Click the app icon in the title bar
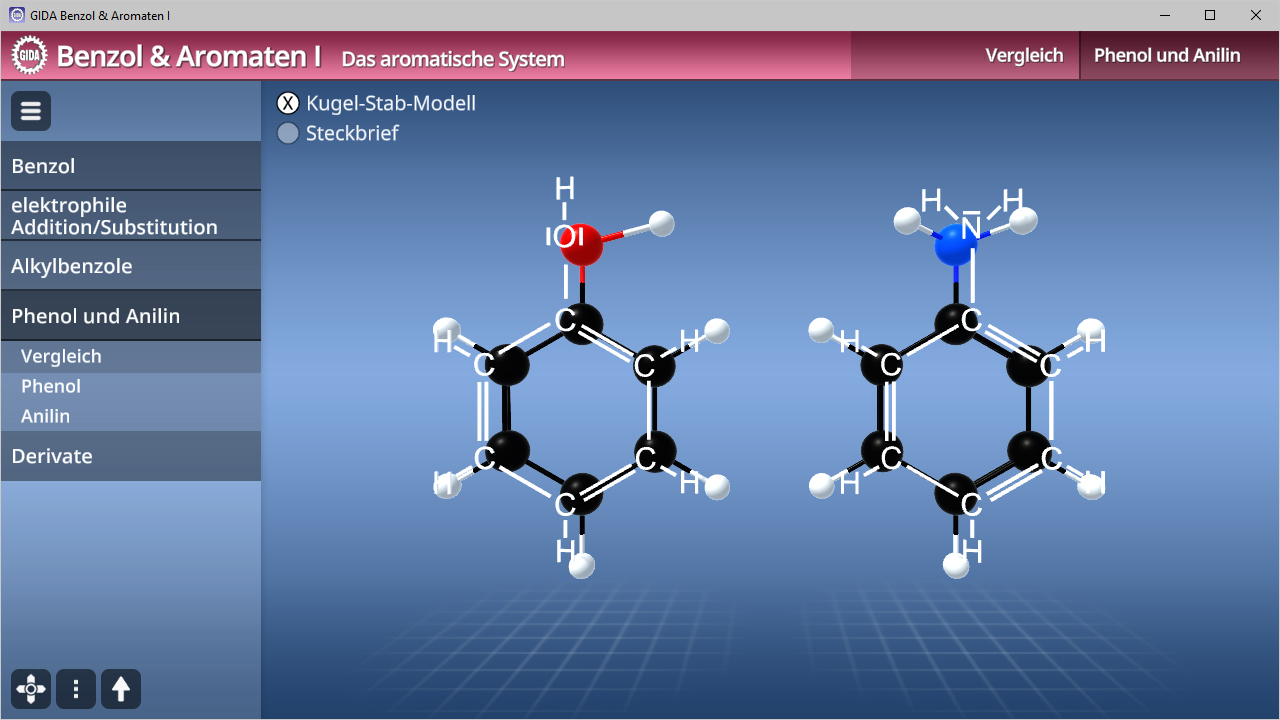Viewport: 1280px width, 720px height. [x=16, y=15]
